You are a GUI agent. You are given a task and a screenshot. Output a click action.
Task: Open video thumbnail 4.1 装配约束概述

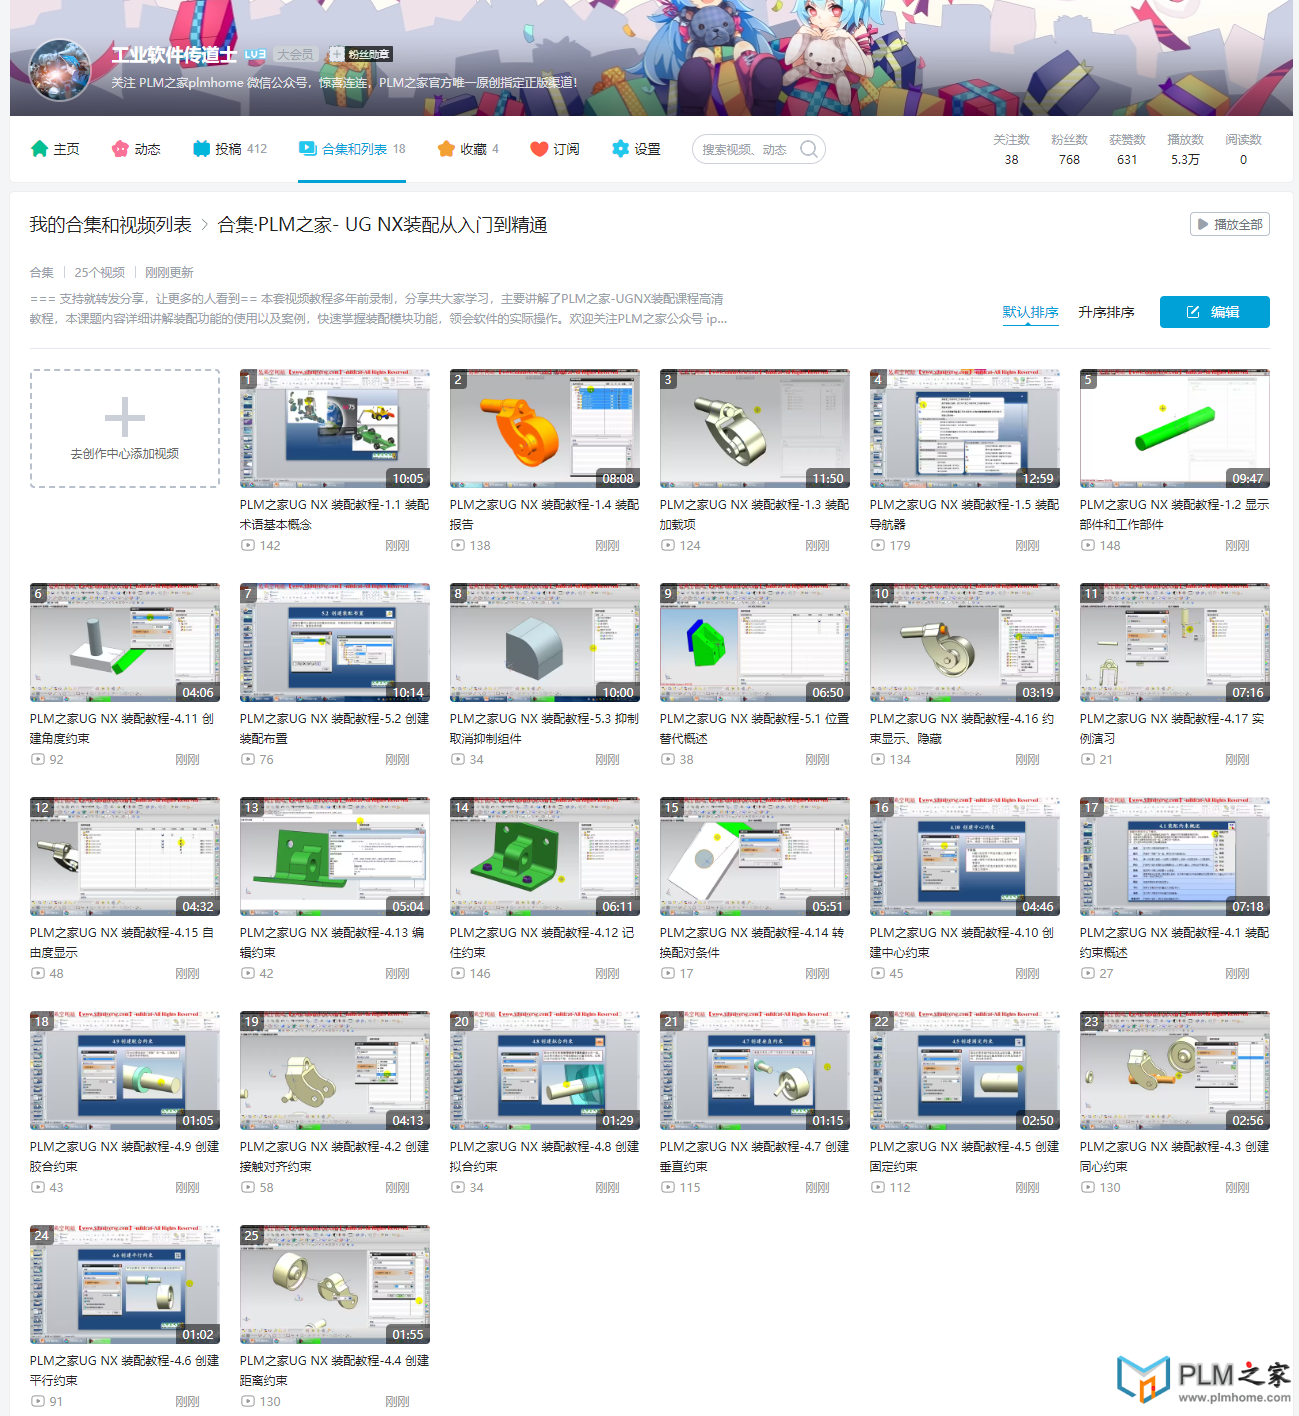(1175, 856)
